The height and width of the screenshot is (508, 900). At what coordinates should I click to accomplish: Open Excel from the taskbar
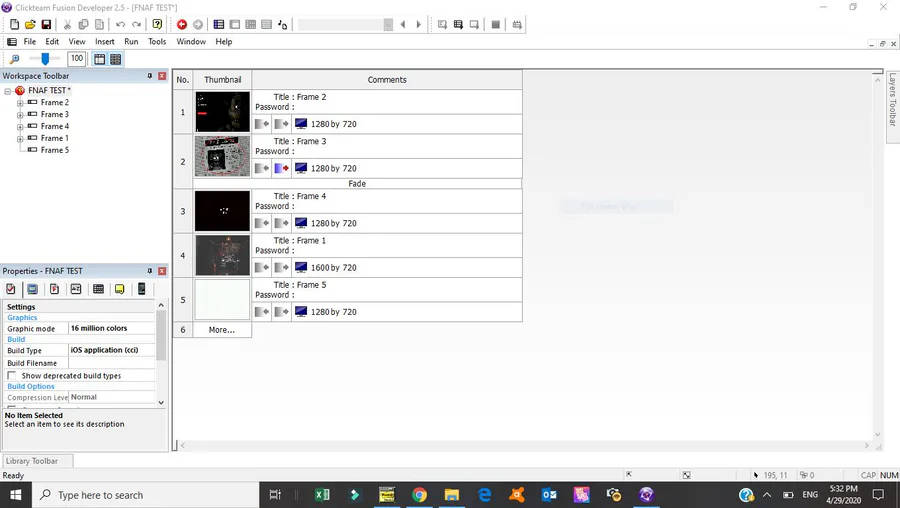323,495
